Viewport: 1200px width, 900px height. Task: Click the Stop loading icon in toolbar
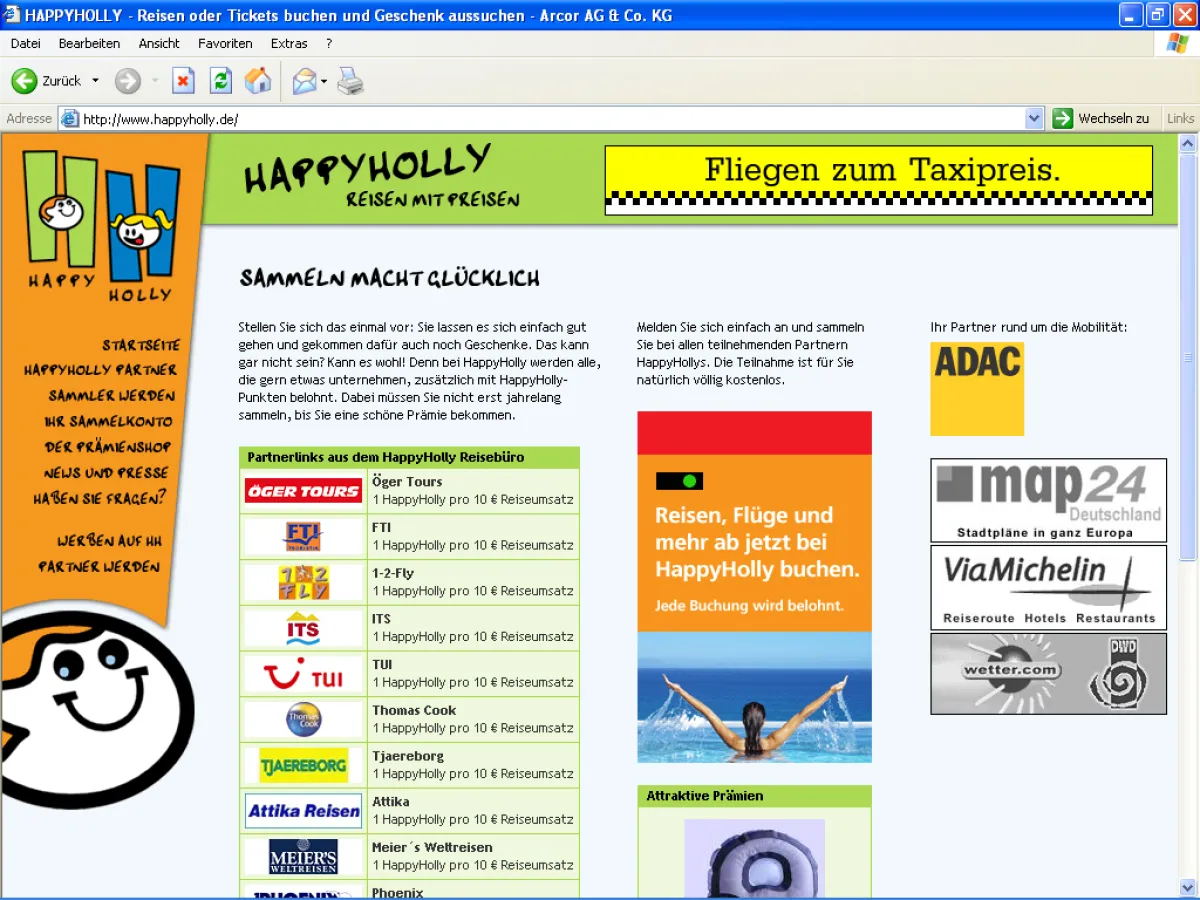point(183,81)
